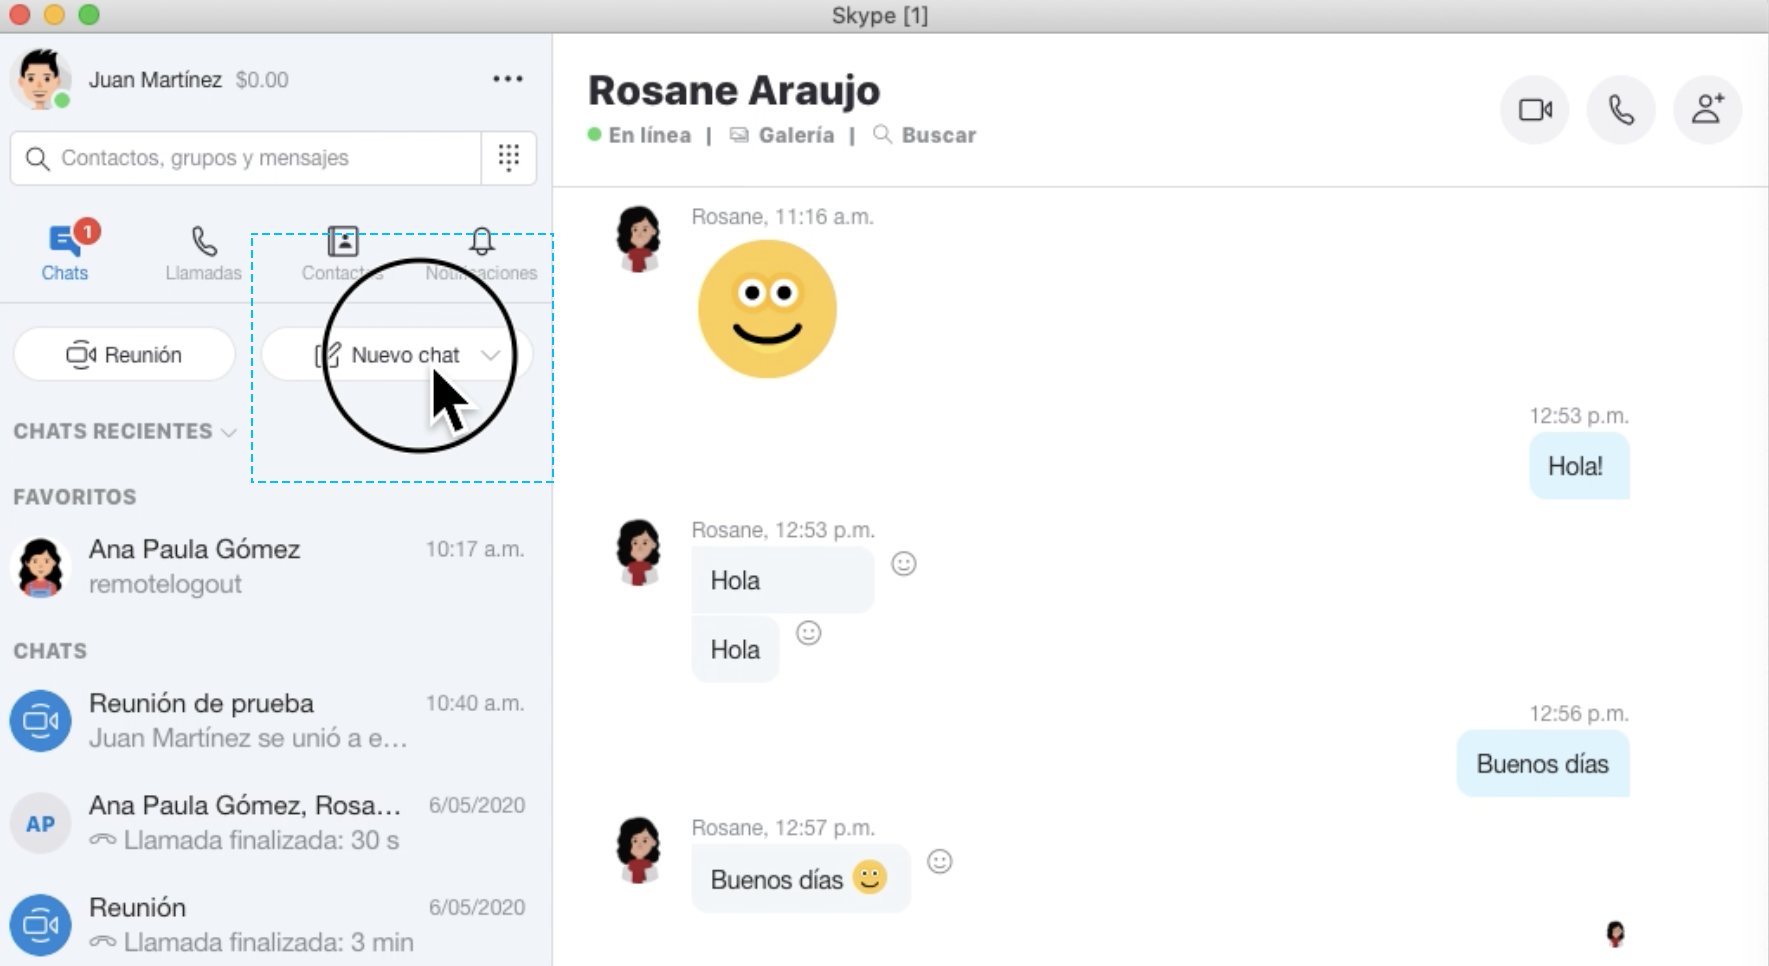Click the Rosane Araujo conversation title
Image resolution: width=1769 pixels, height=966 pixels.
[x=734, y=91]
